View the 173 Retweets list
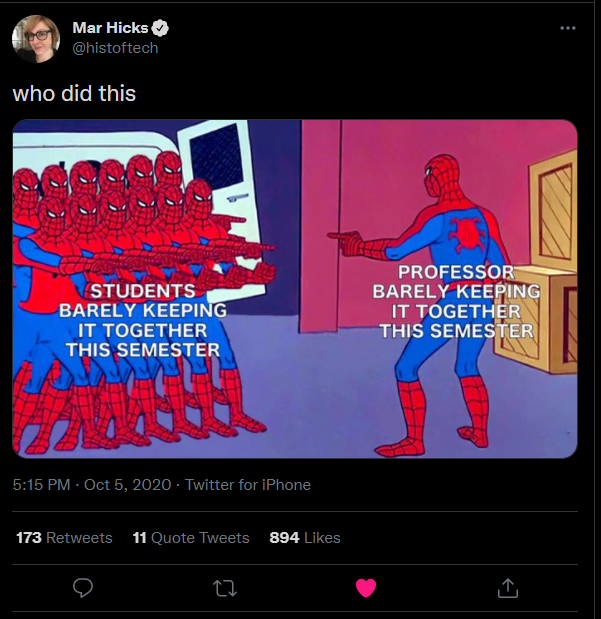This screenshot has width=601, height=619. [64, 538]
